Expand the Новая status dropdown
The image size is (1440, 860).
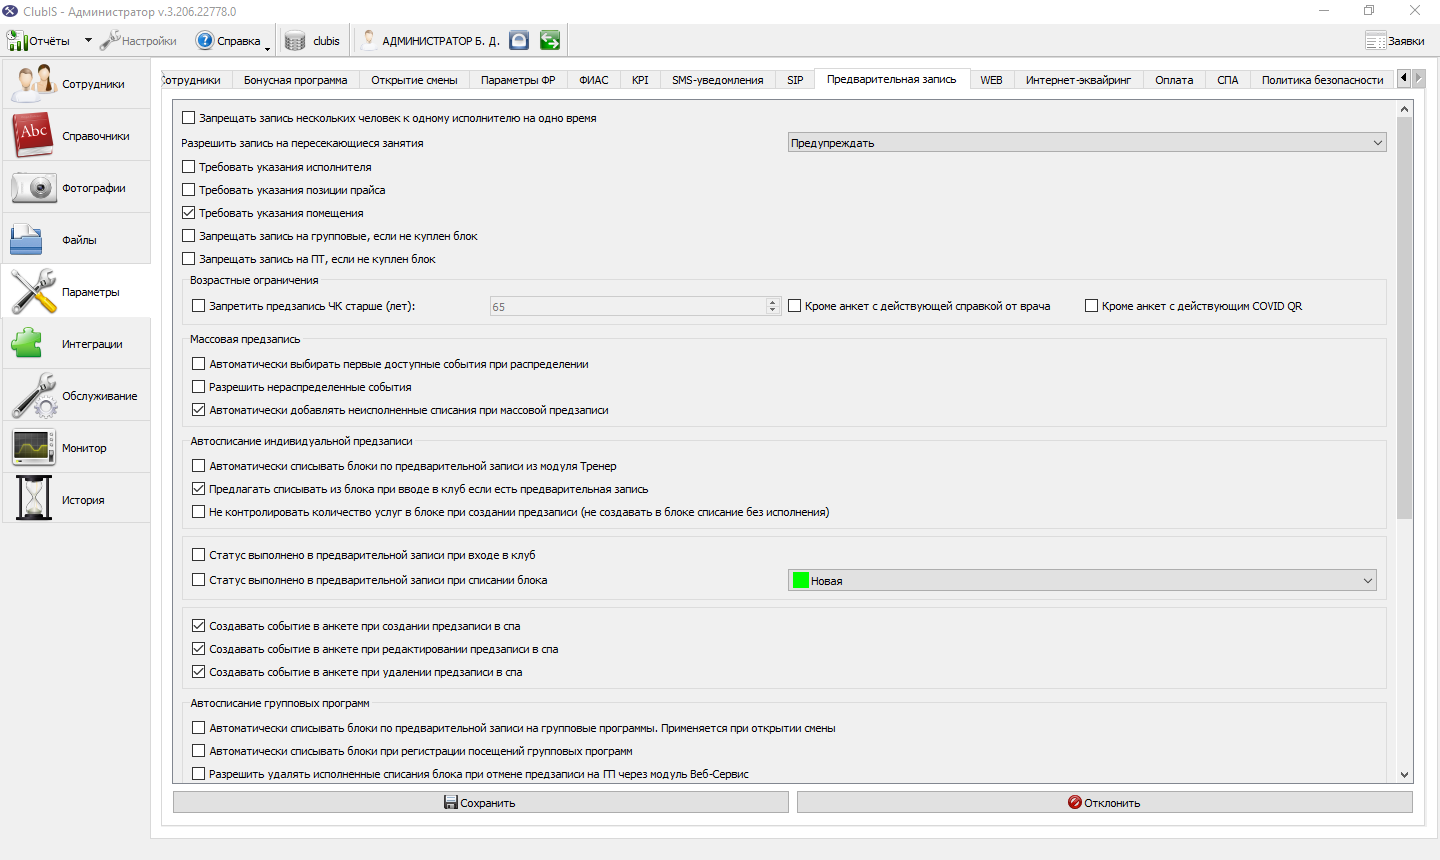click(1082, 581)
